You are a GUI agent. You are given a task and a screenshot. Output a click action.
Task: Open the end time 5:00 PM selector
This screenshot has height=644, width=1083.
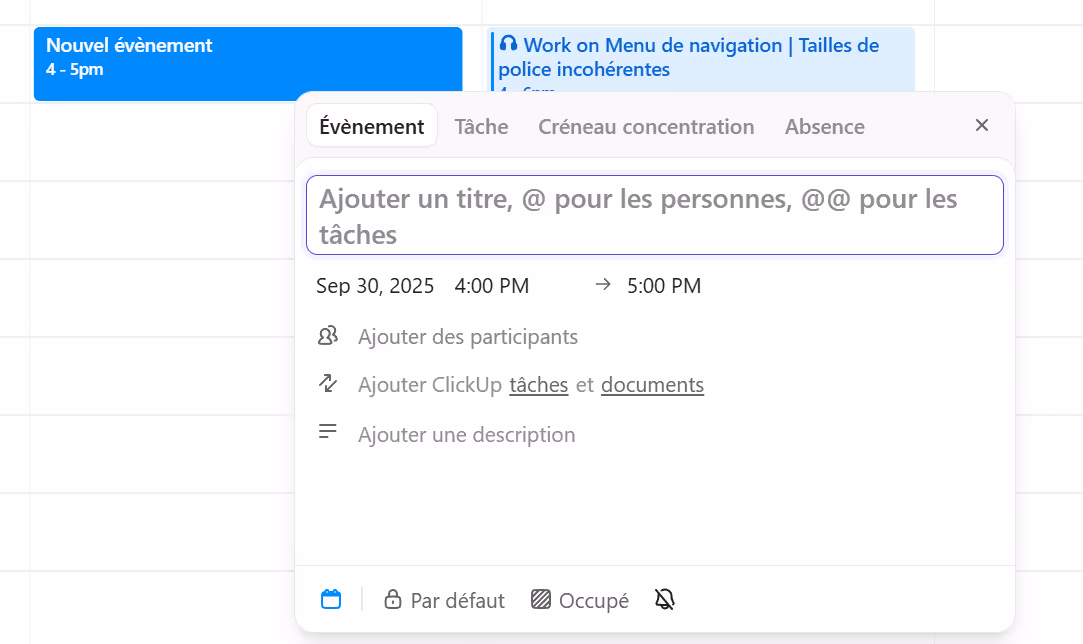tap(665, 285)
